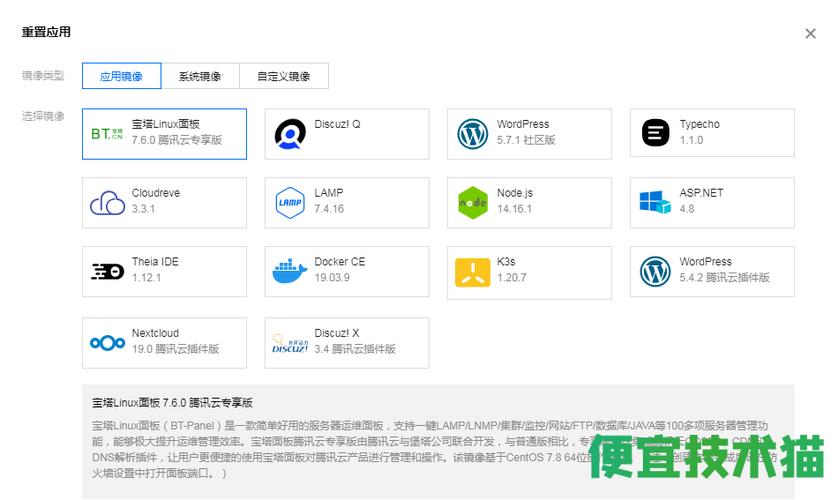Viewport: 838px width, 500px height.
Task: Select the WordPress 社区版 image version
Action: tap(526, 140)
